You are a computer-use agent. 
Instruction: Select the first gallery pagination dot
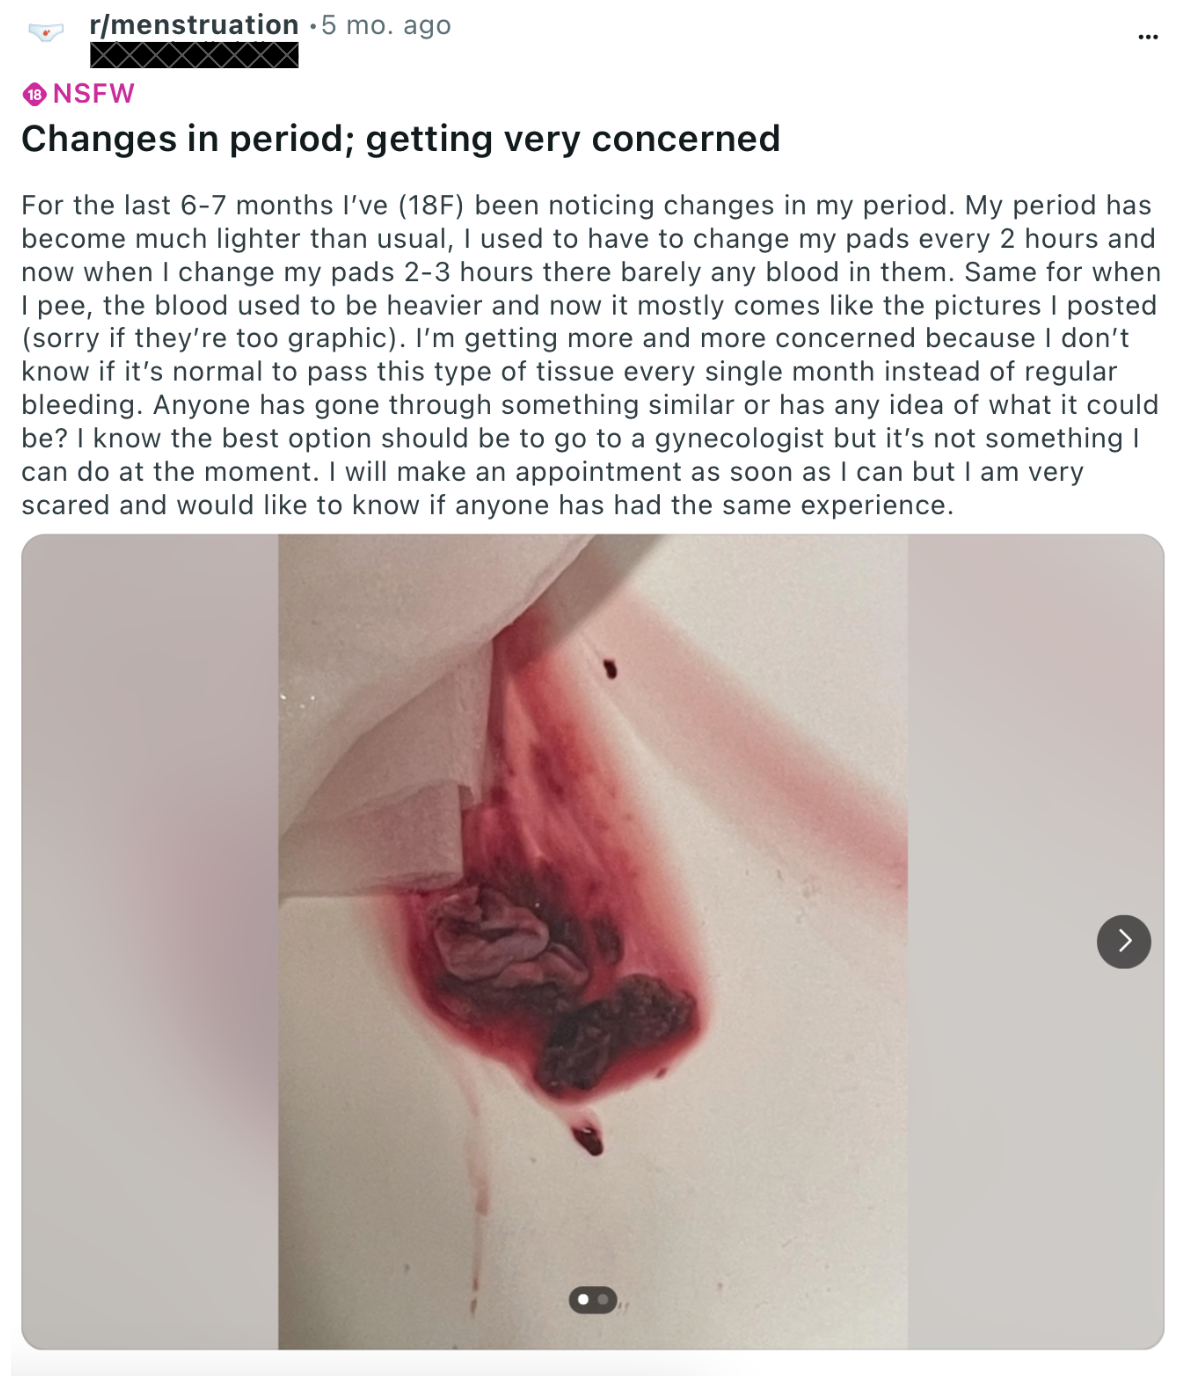click(x=584, y=1300)
